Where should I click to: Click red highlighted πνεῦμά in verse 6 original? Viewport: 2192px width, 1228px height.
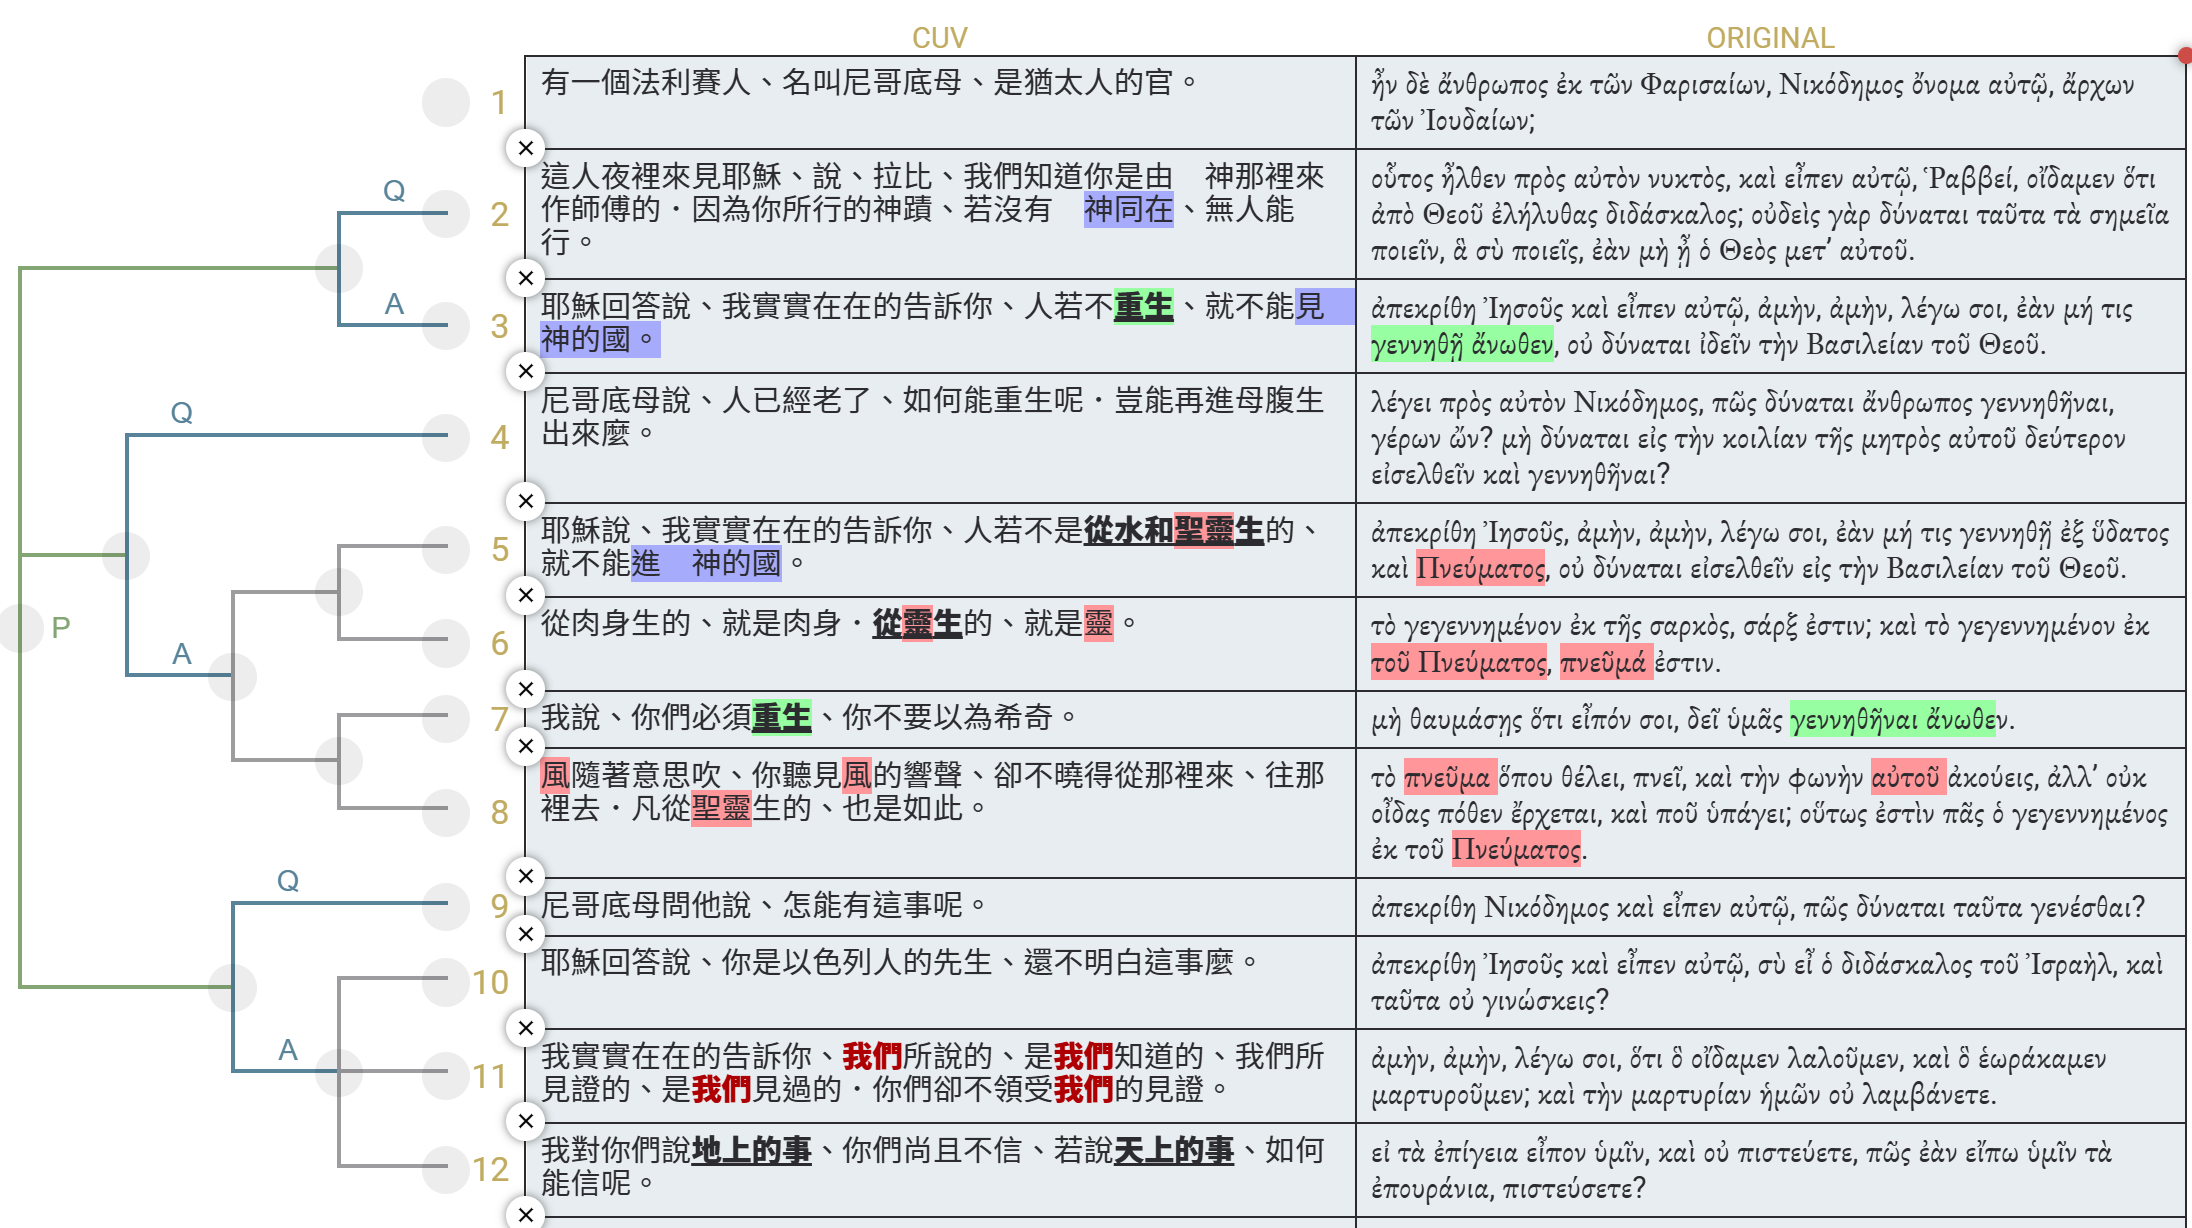(1605, 662)
